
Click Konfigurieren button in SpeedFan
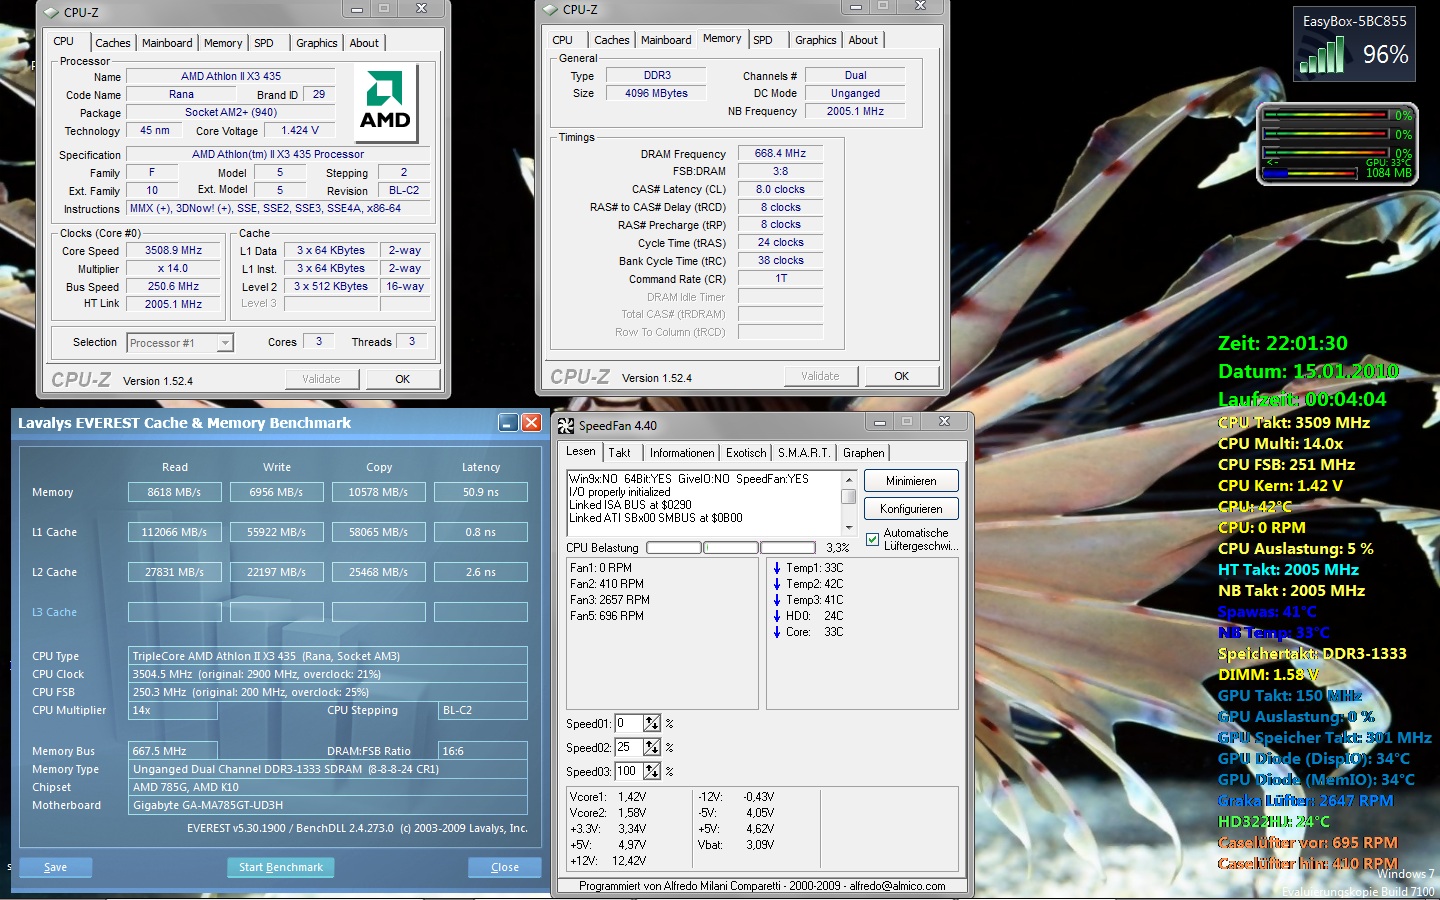(x=911, y=509)
